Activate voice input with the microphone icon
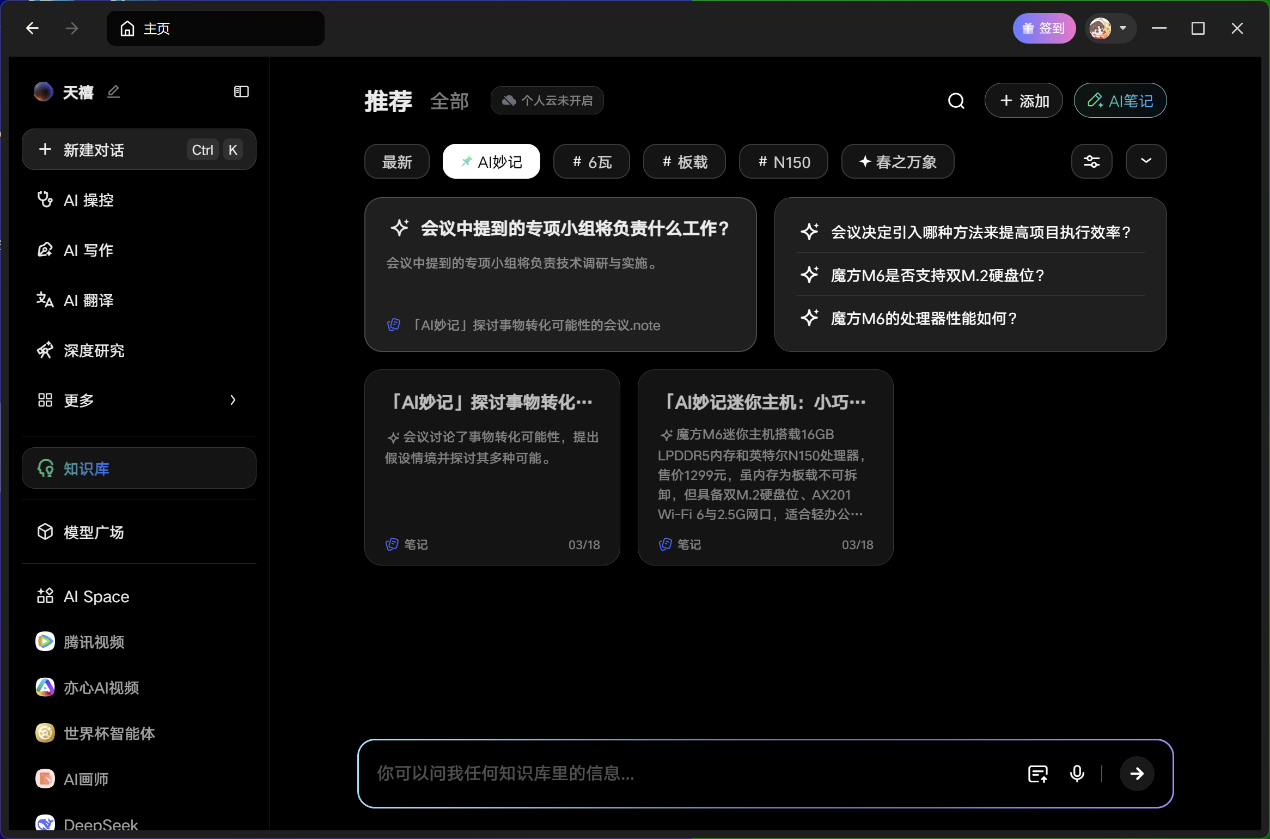Screen dimensions: 1270x839 tap(1077, 773)
